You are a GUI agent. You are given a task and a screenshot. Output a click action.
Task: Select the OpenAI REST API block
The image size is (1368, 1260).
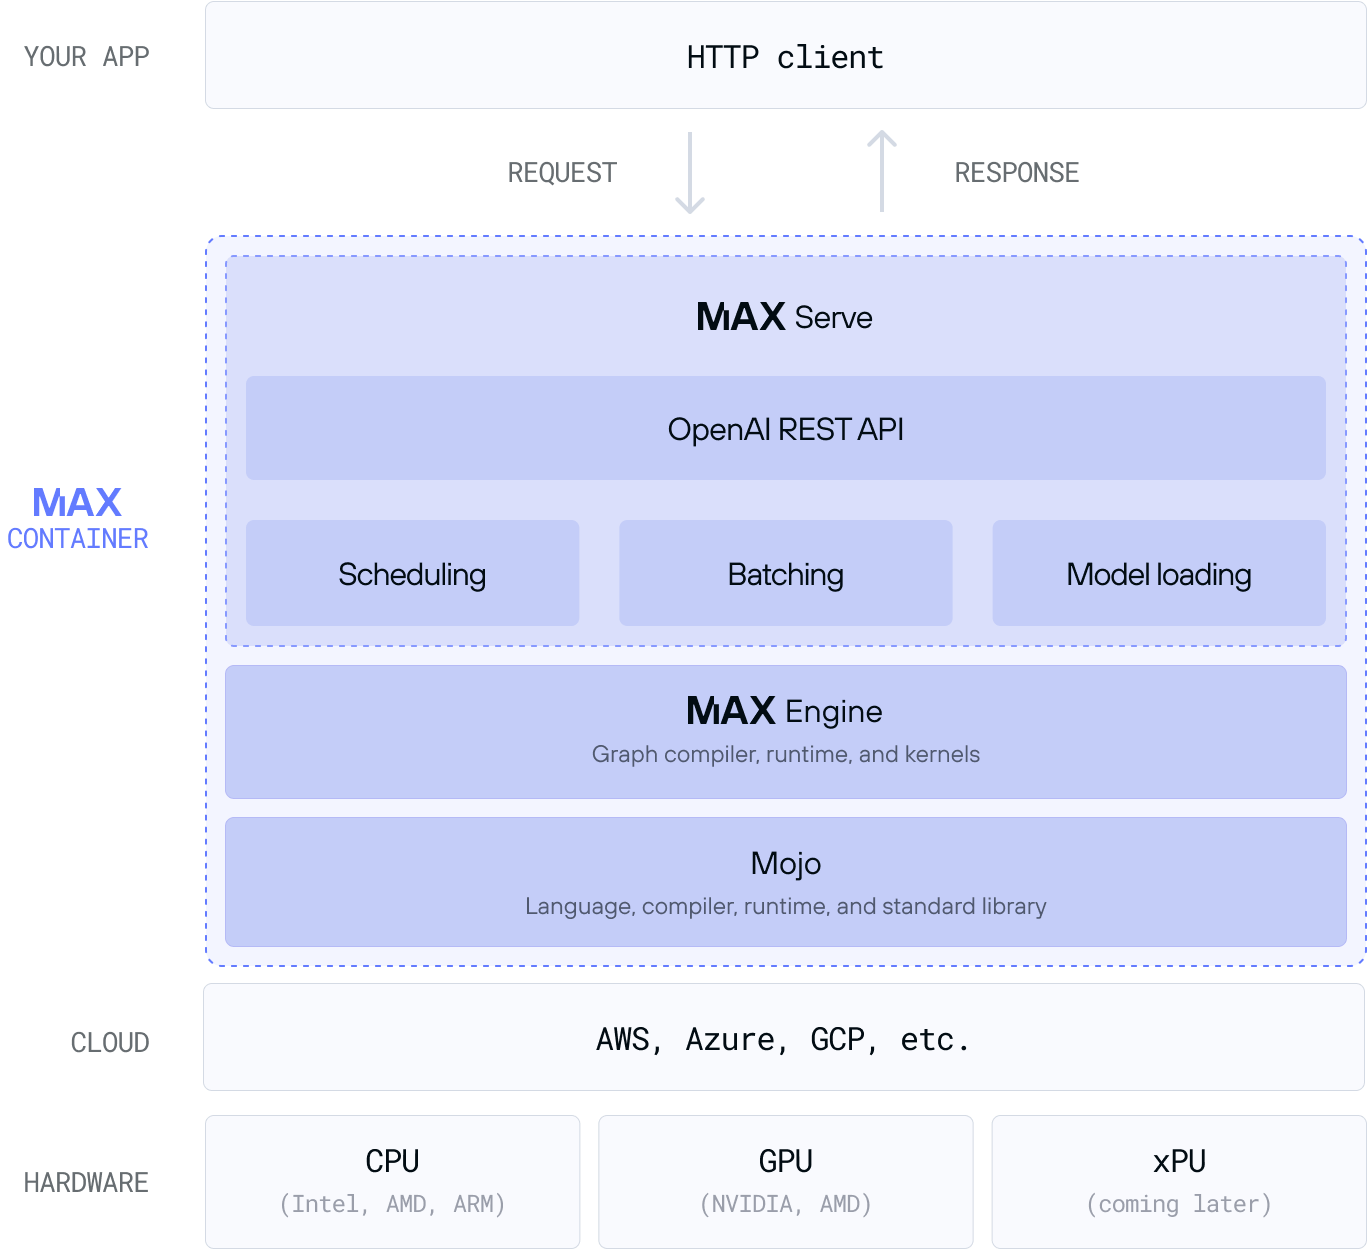[785, 428]
